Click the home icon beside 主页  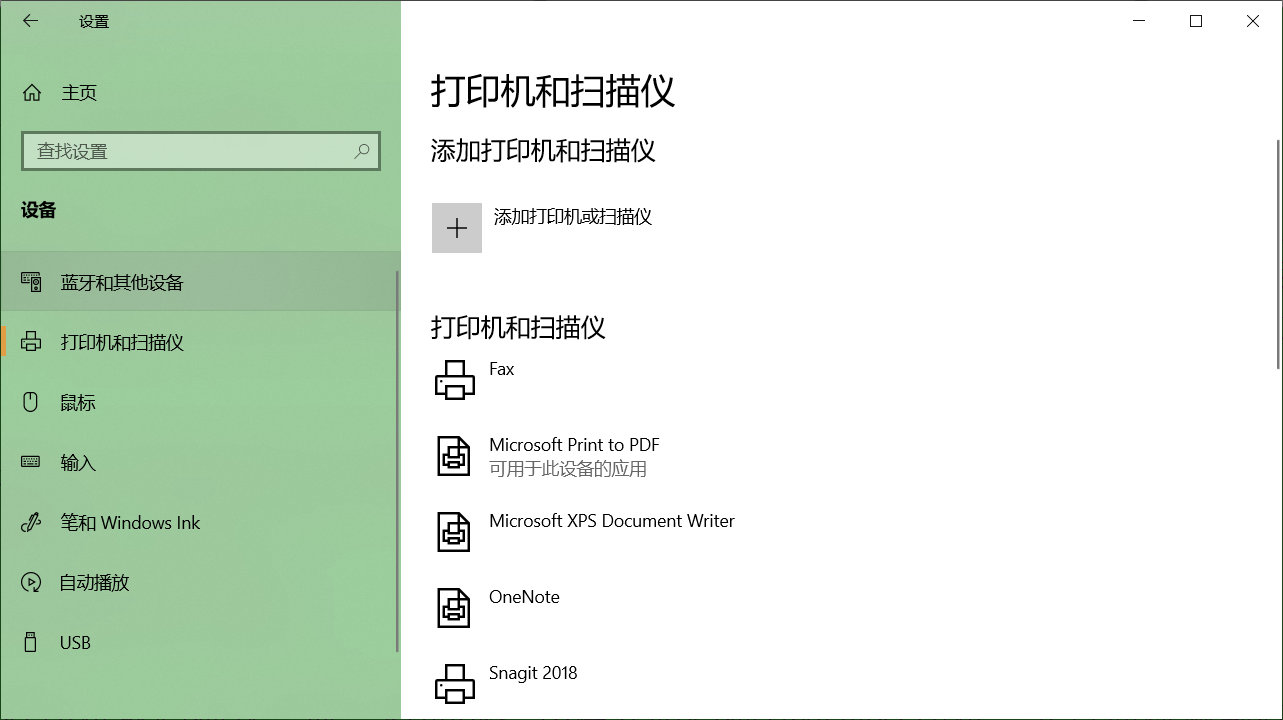[30, 92]
